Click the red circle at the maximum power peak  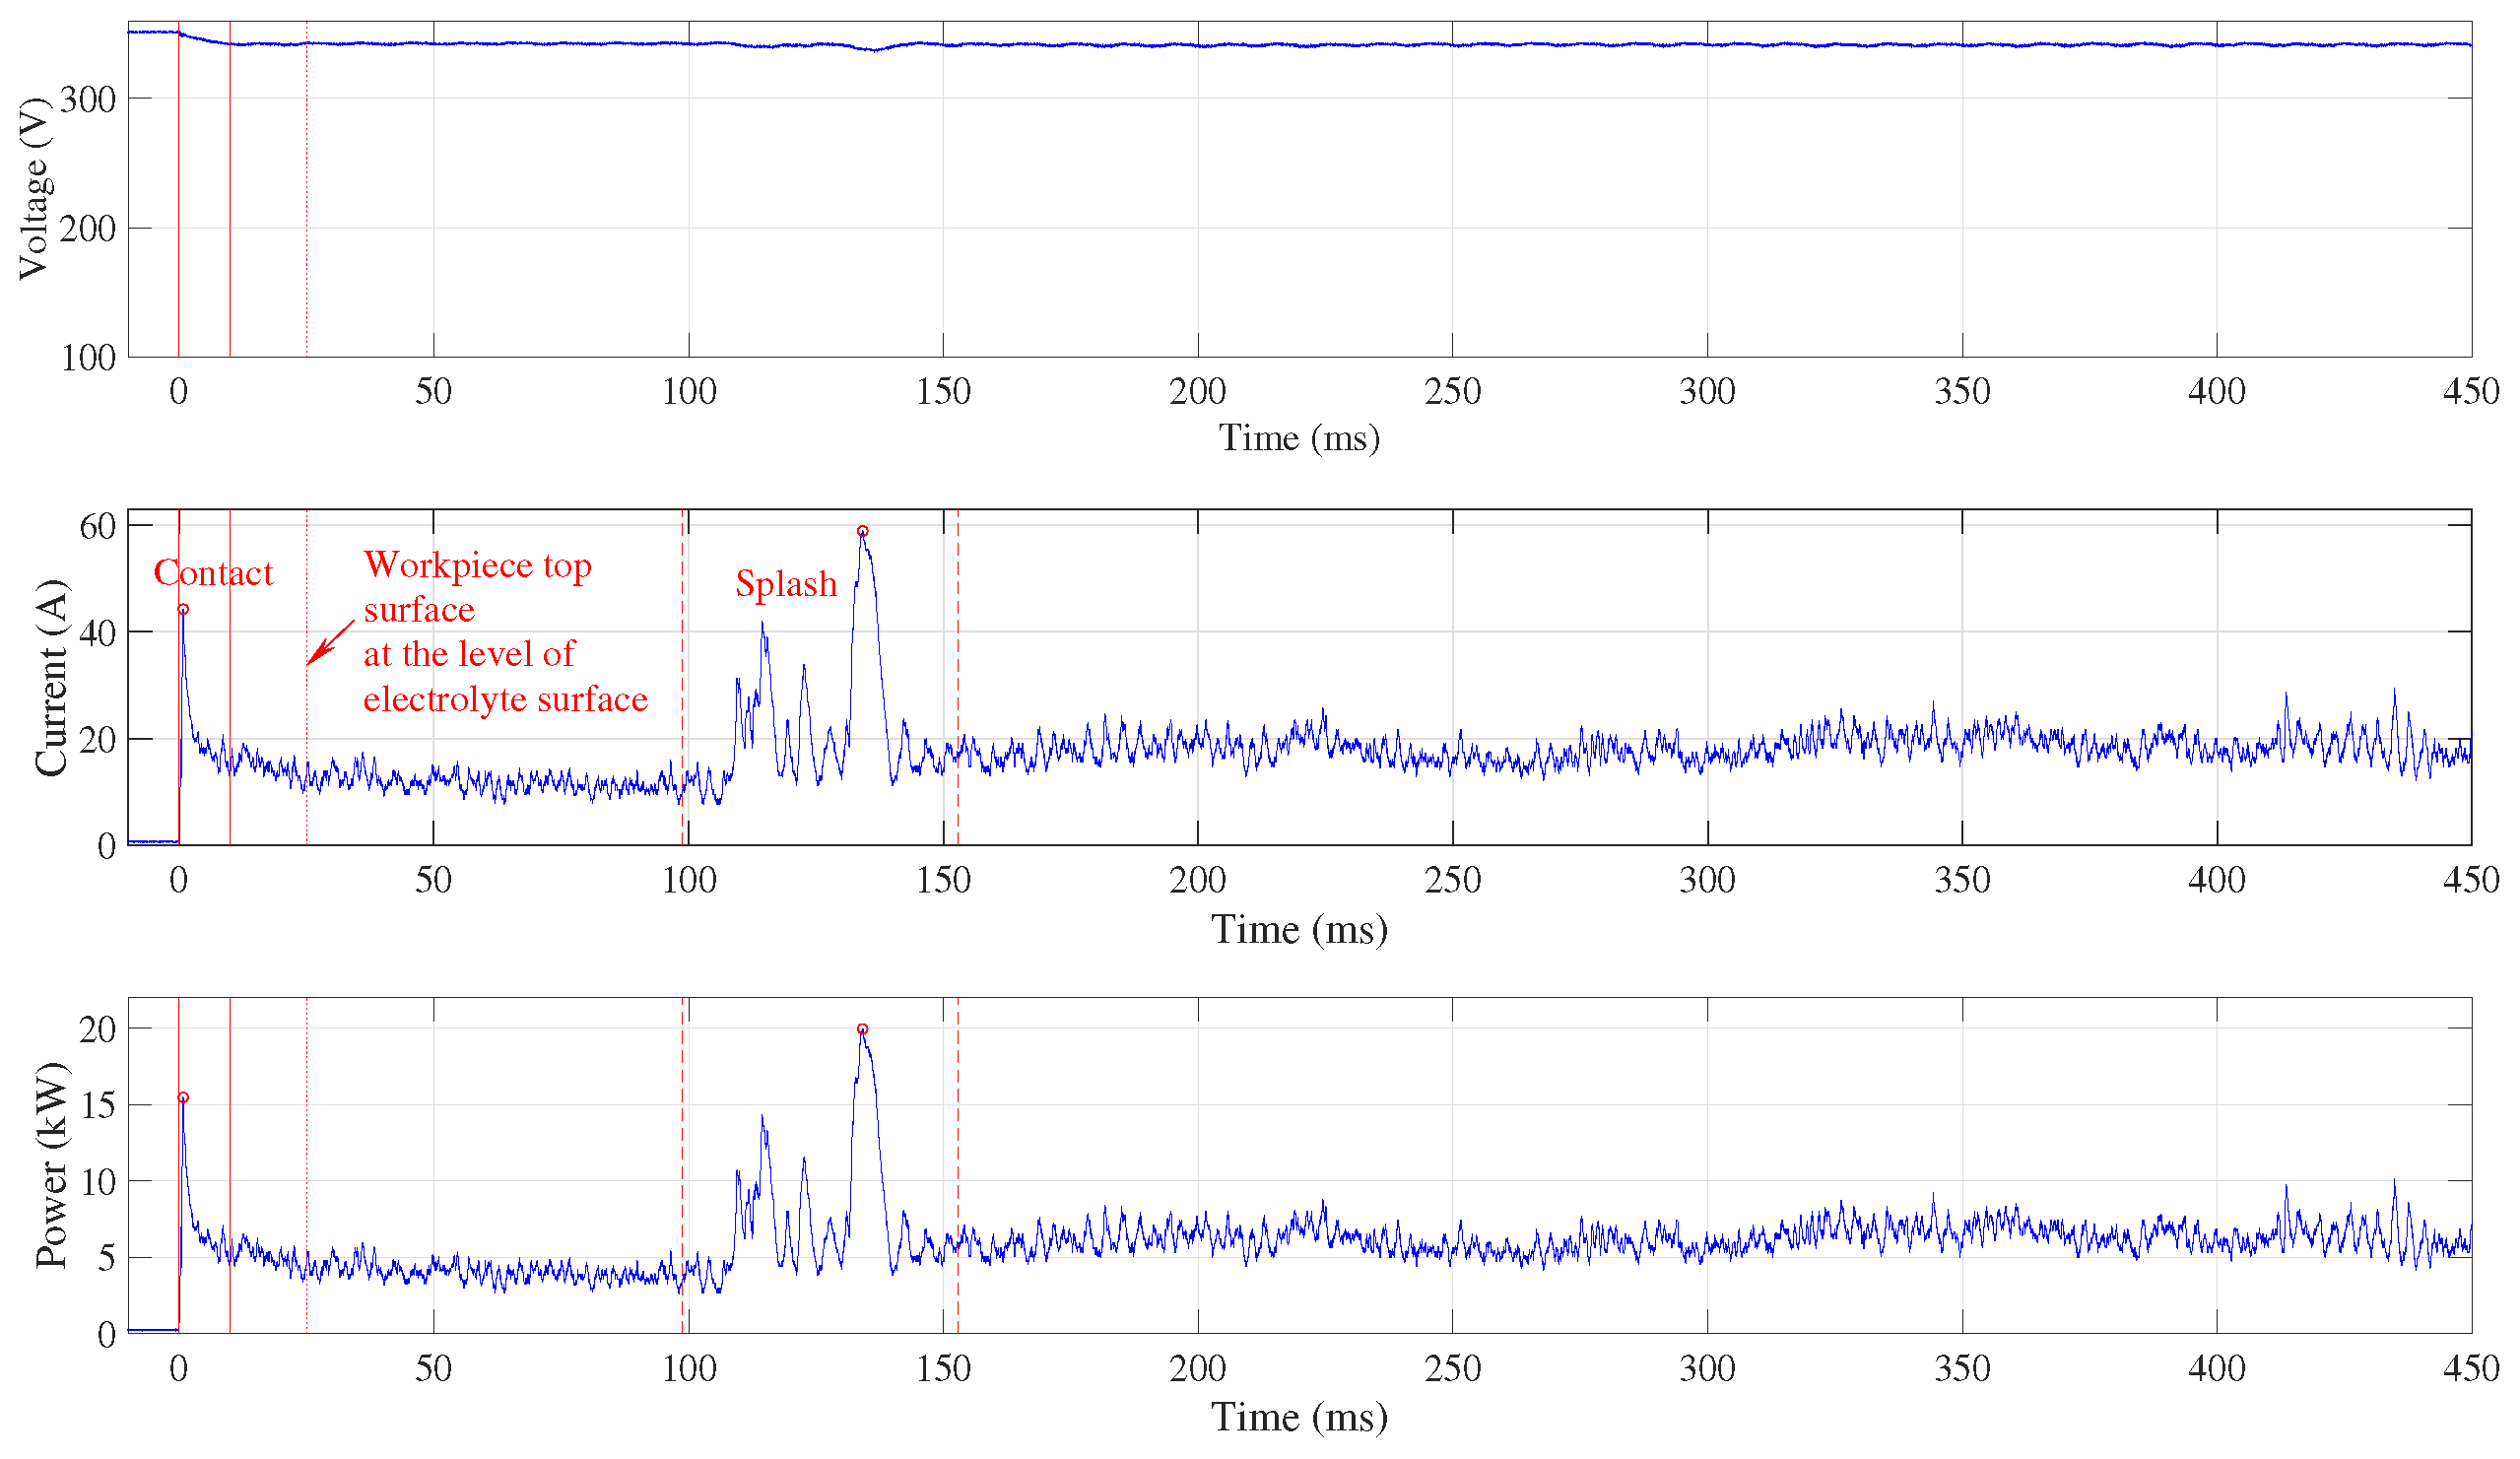point(862,1030)
